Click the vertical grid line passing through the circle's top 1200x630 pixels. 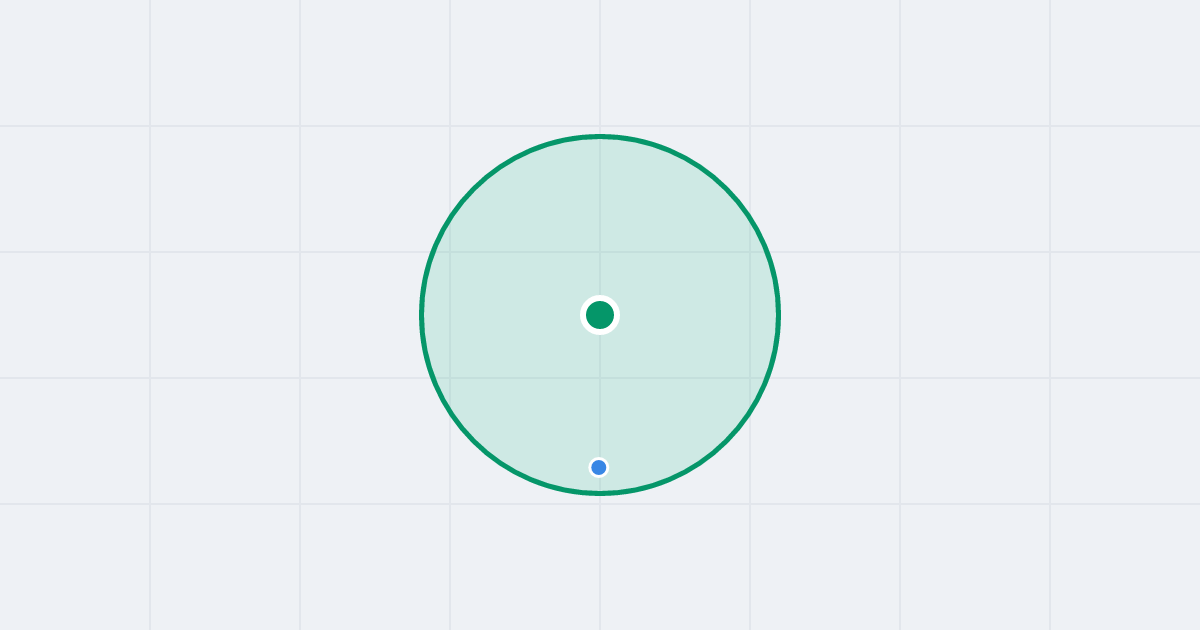pyautogui.click(x=600, y=65)
